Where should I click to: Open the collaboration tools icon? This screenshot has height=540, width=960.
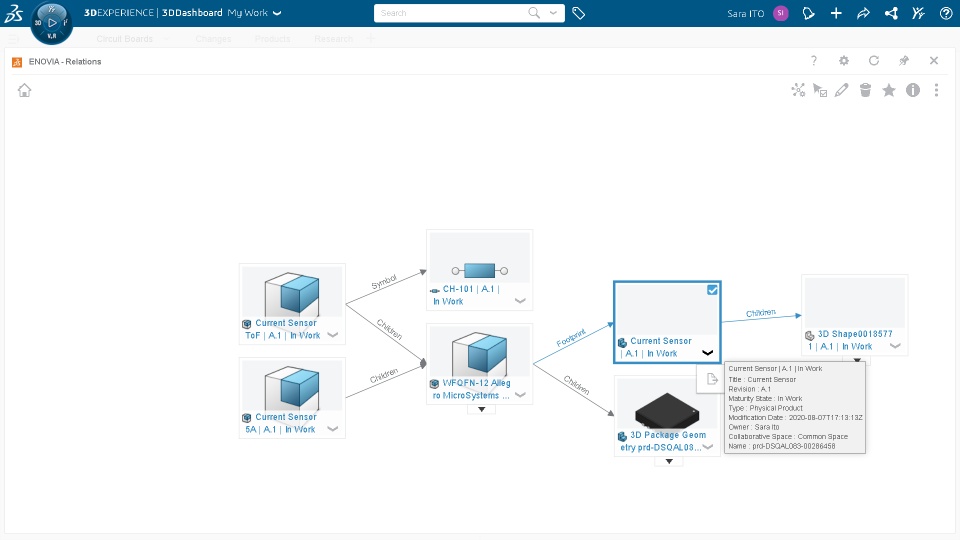tap(918, 13)
